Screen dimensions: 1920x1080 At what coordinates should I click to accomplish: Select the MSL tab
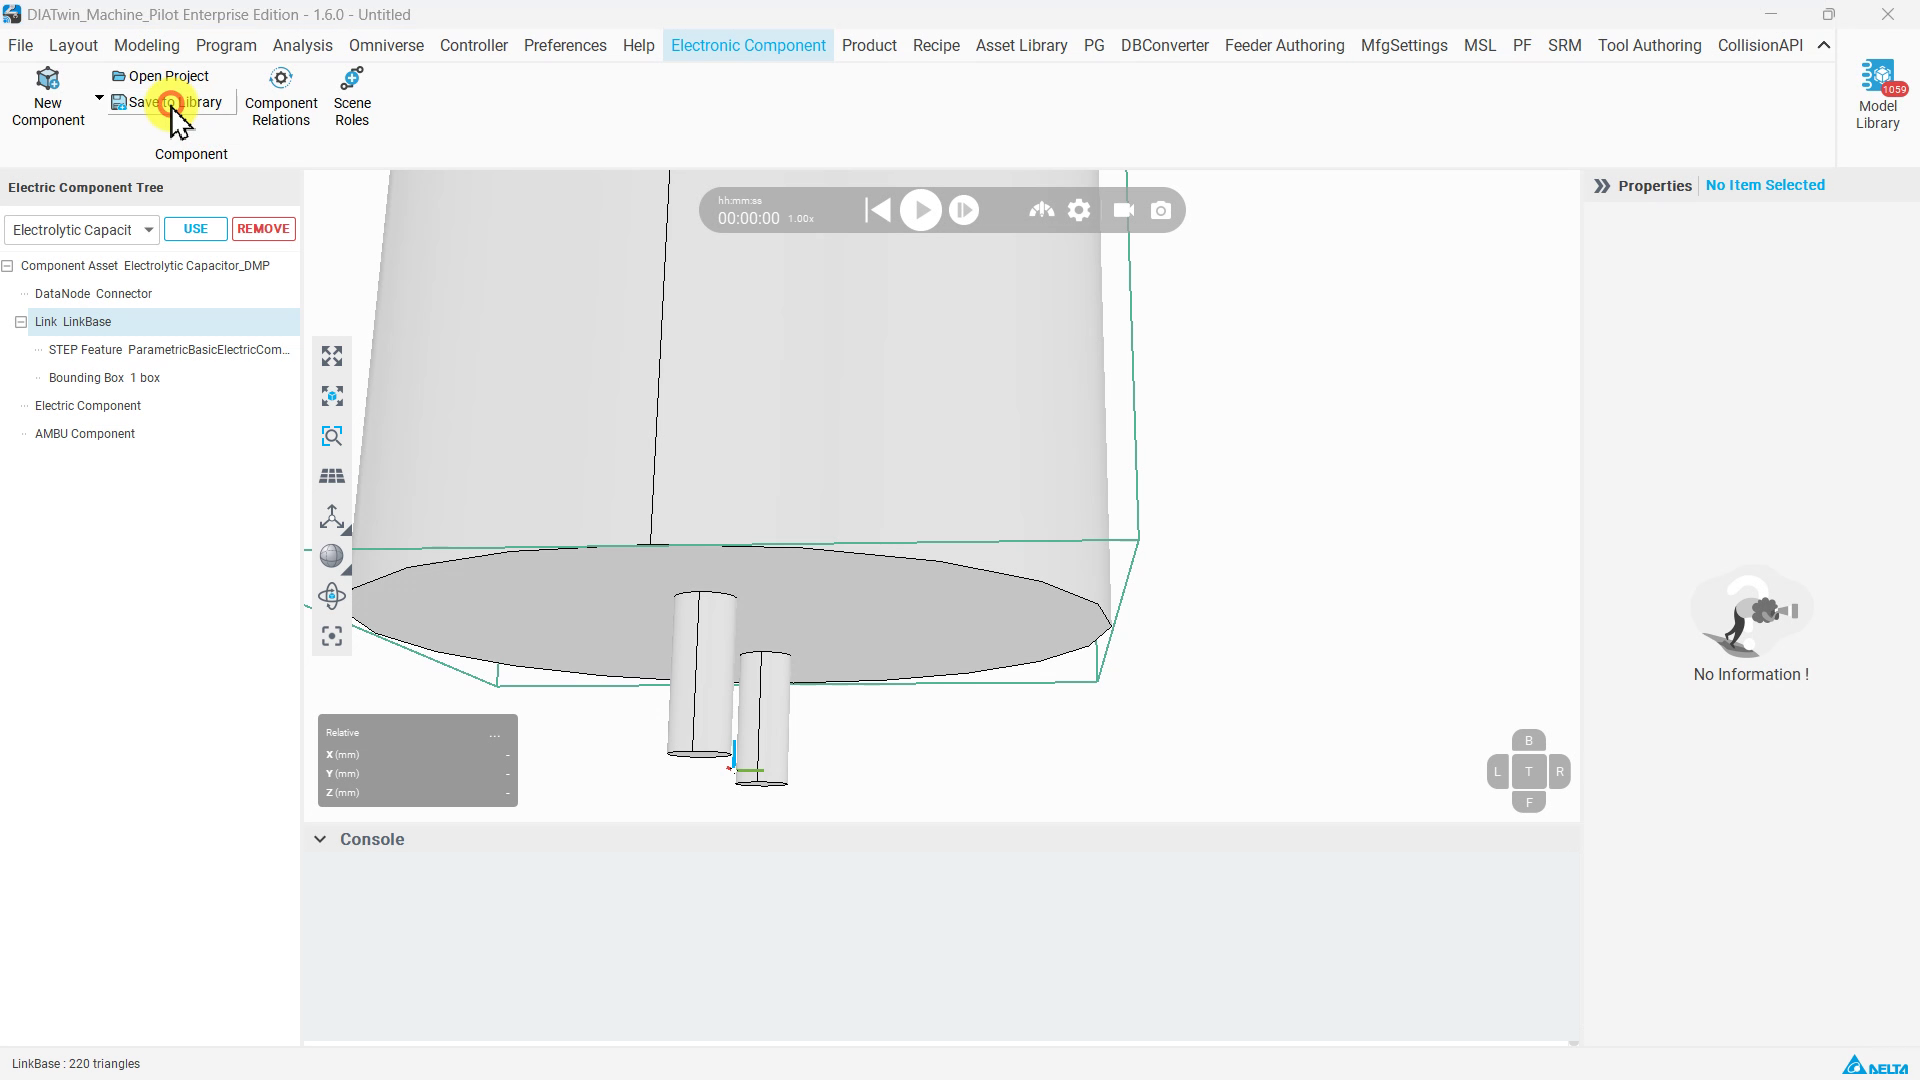(1480, 45)
